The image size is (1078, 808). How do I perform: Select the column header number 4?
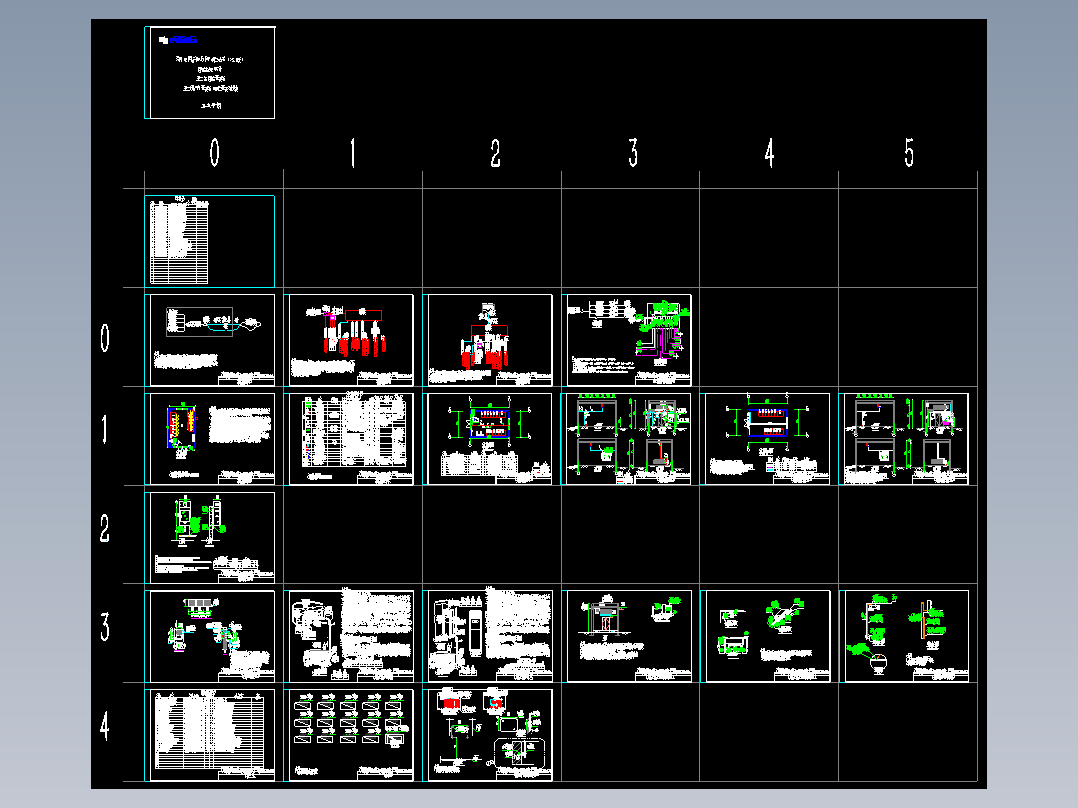pos(770,153)
